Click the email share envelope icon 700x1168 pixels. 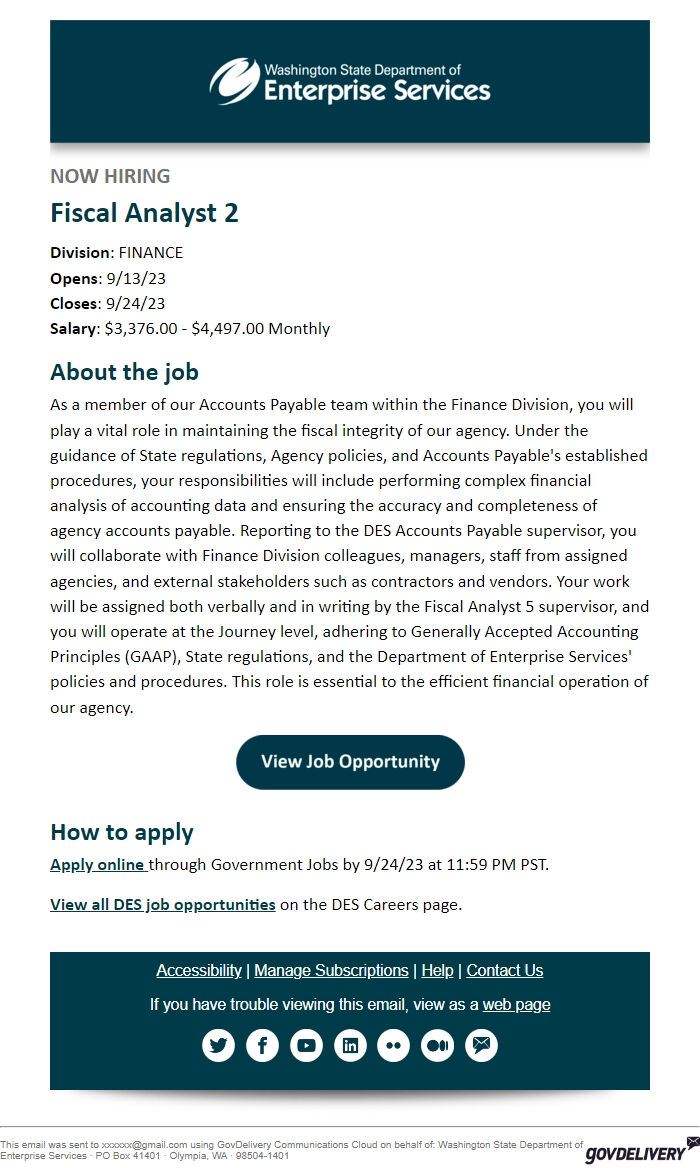[481, 1045]
